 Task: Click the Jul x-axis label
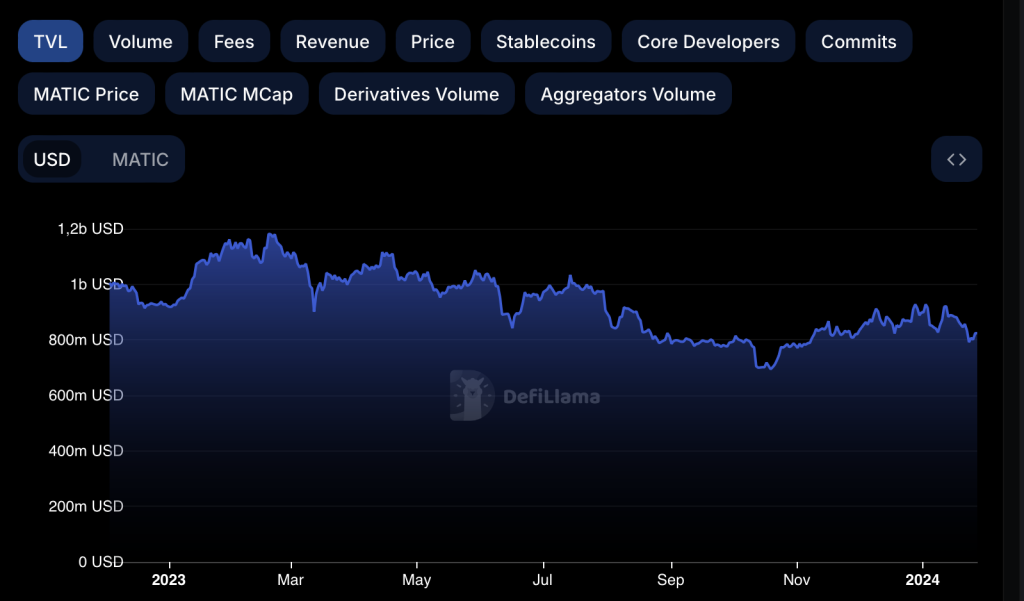[543, 580]
